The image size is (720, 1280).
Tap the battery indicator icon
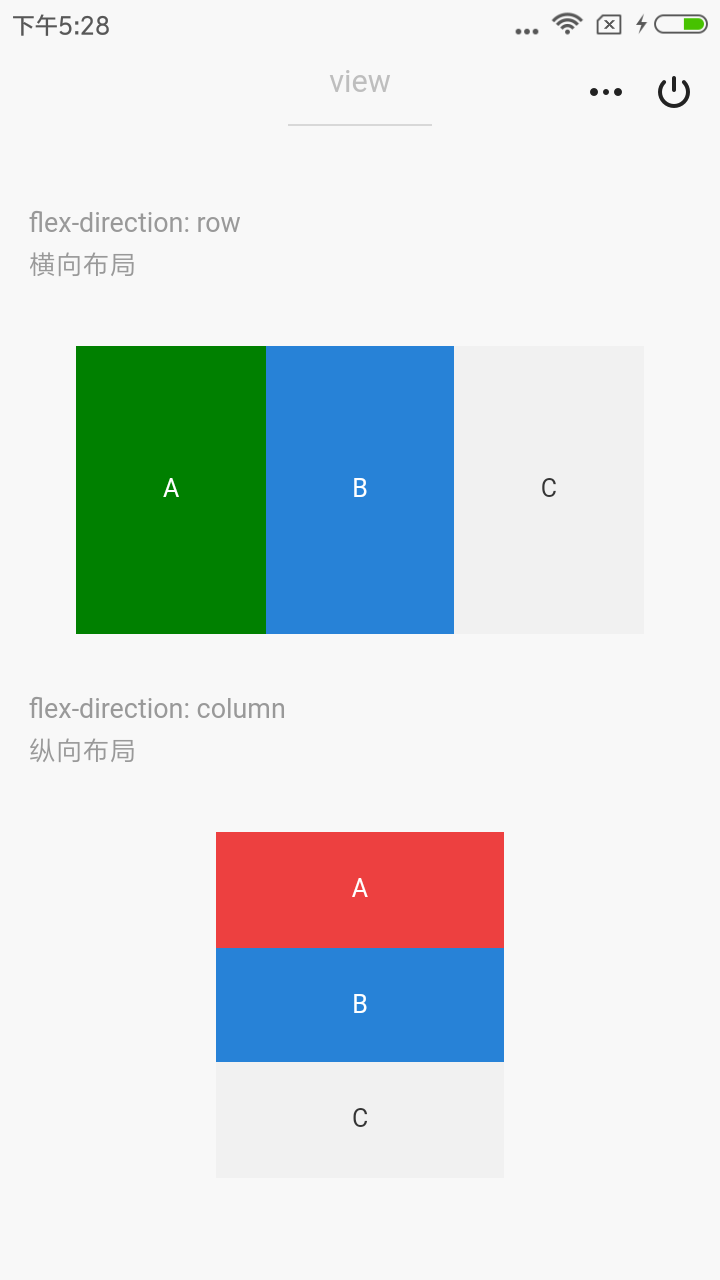click(x=681, y=24)
